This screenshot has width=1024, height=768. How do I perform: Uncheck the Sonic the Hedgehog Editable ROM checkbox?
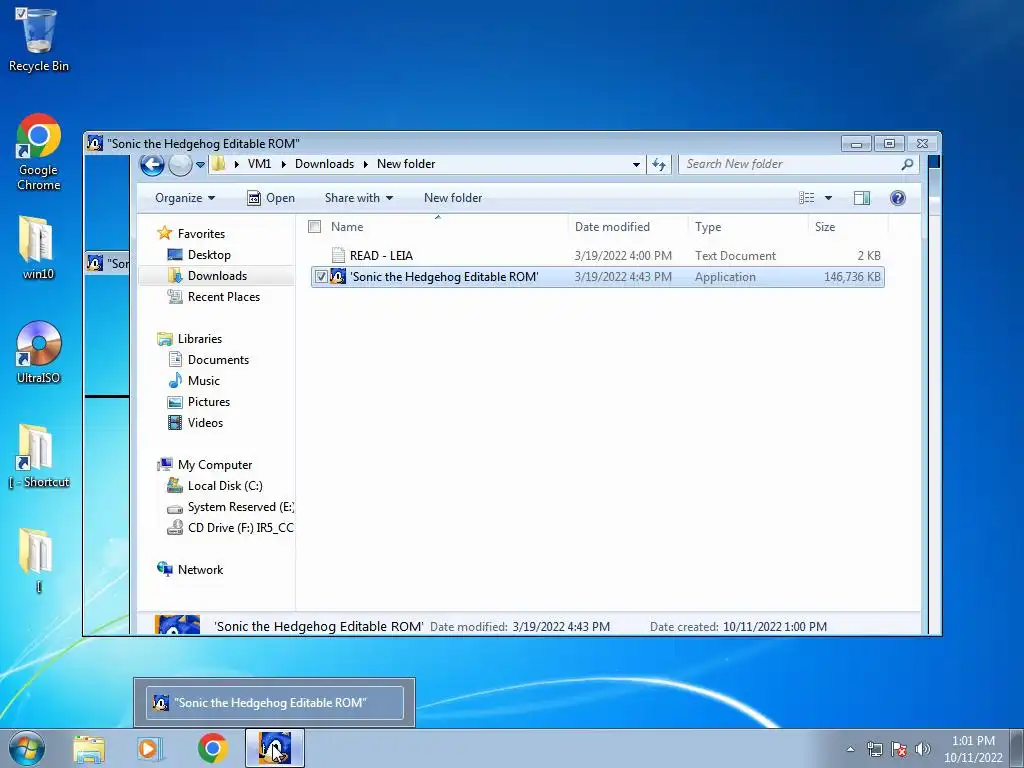321,276
